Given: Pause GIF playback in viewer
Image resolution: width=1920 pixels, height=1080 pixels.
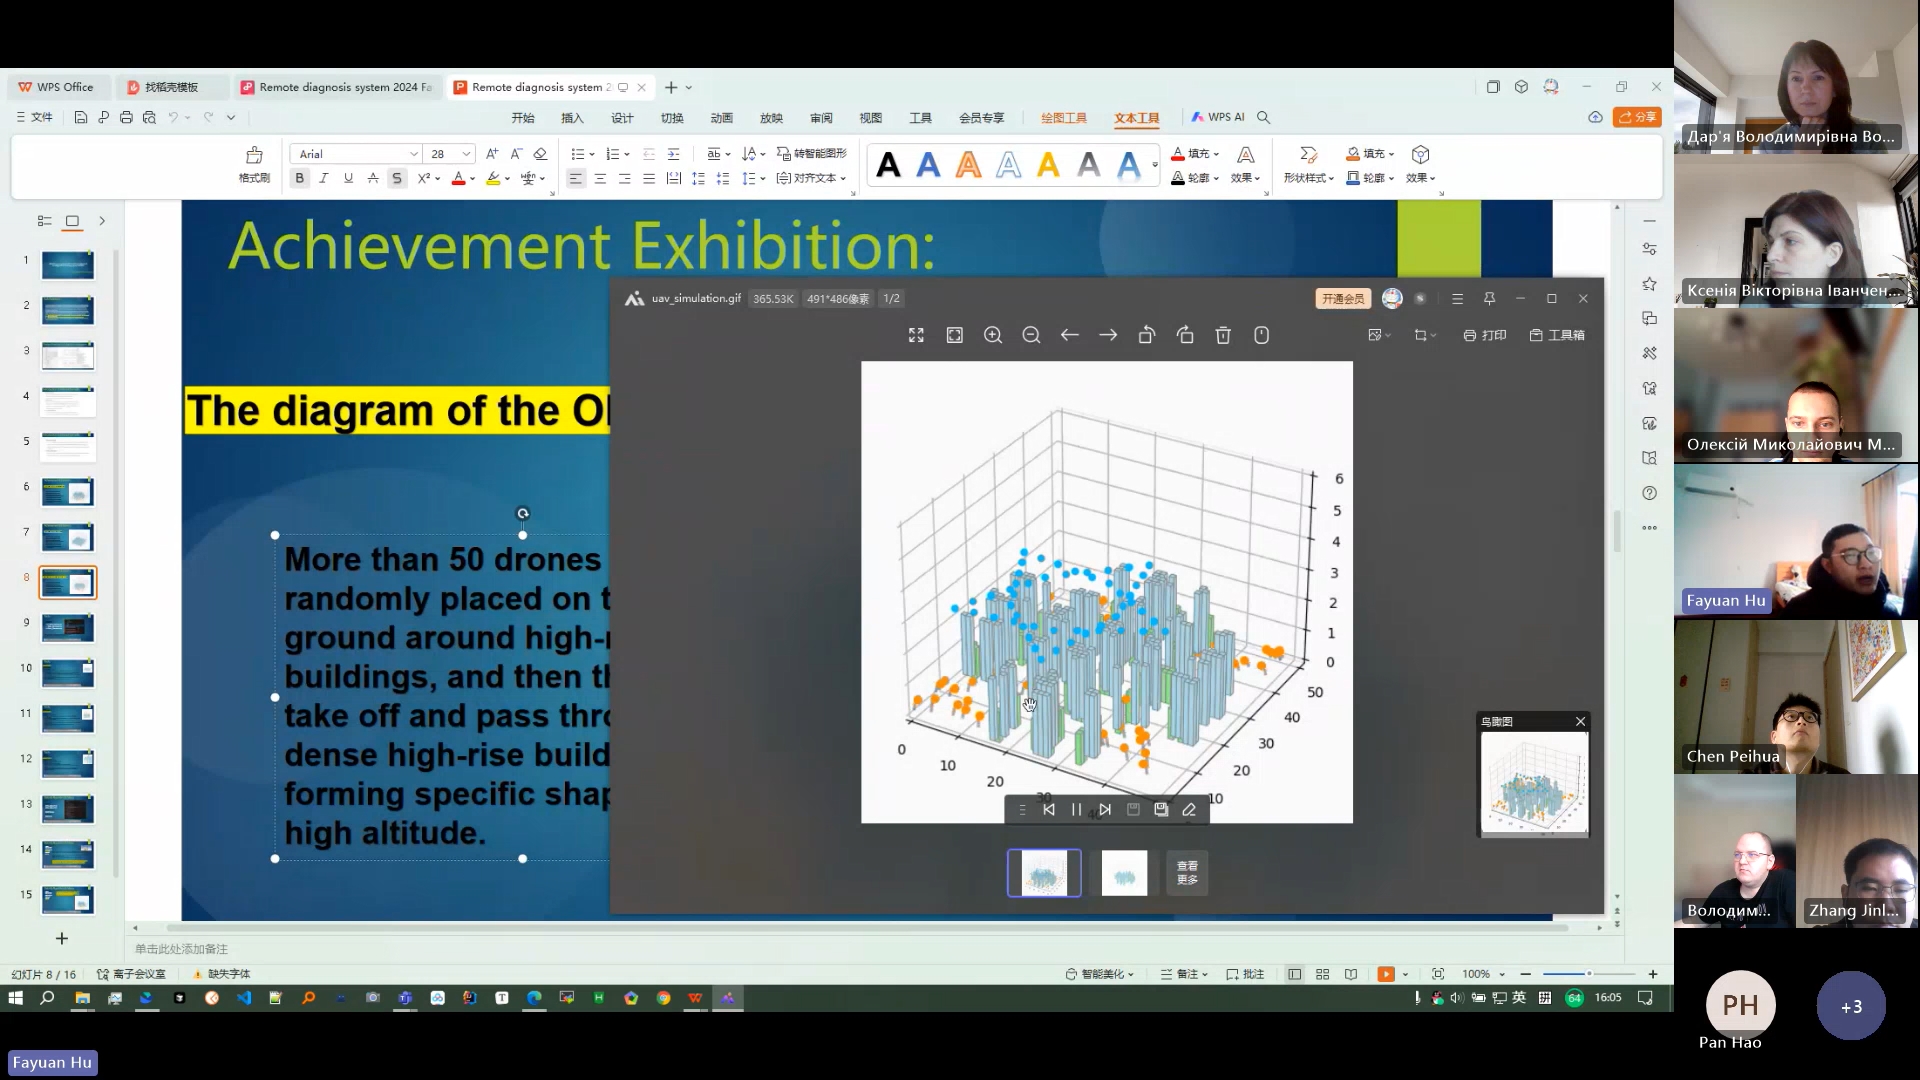Looking at the screenshot, I should 1076,810.
